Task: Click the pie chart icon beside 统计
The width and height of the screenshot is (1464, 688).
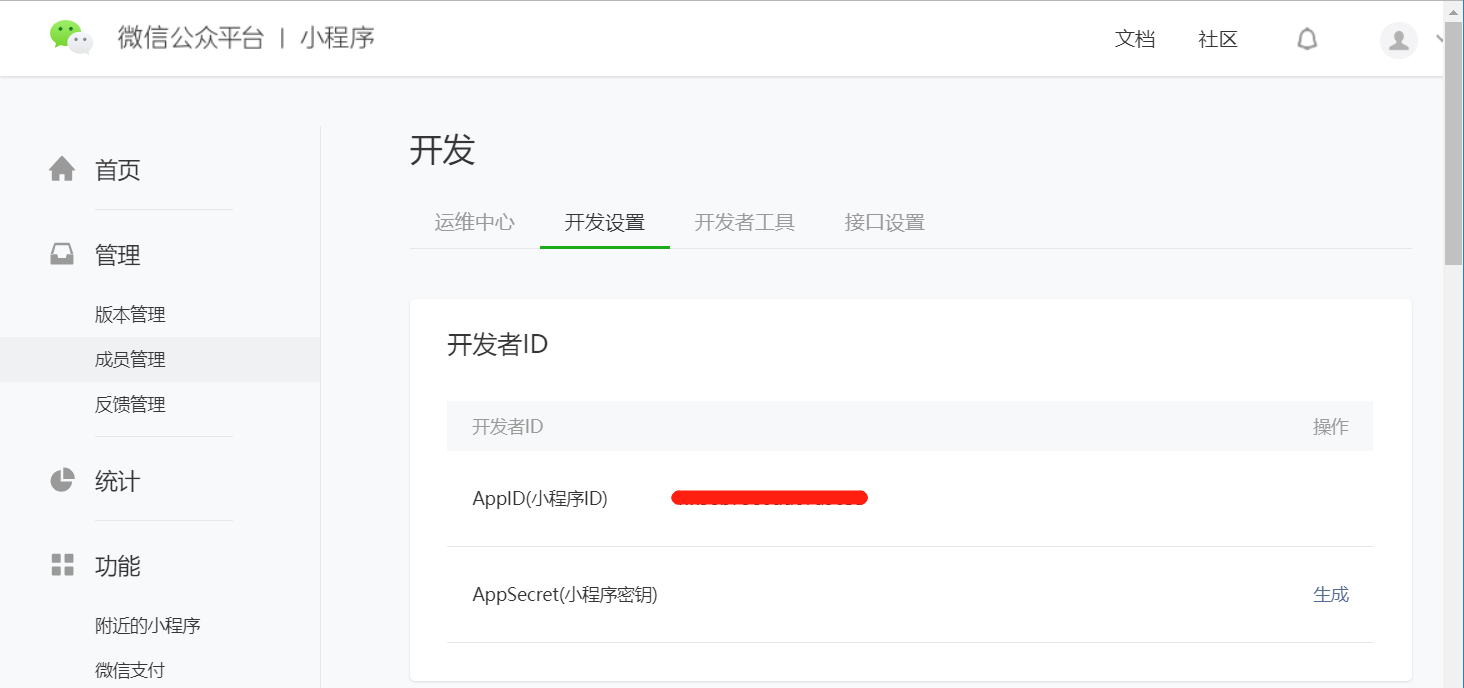Action: pos(62,480)
